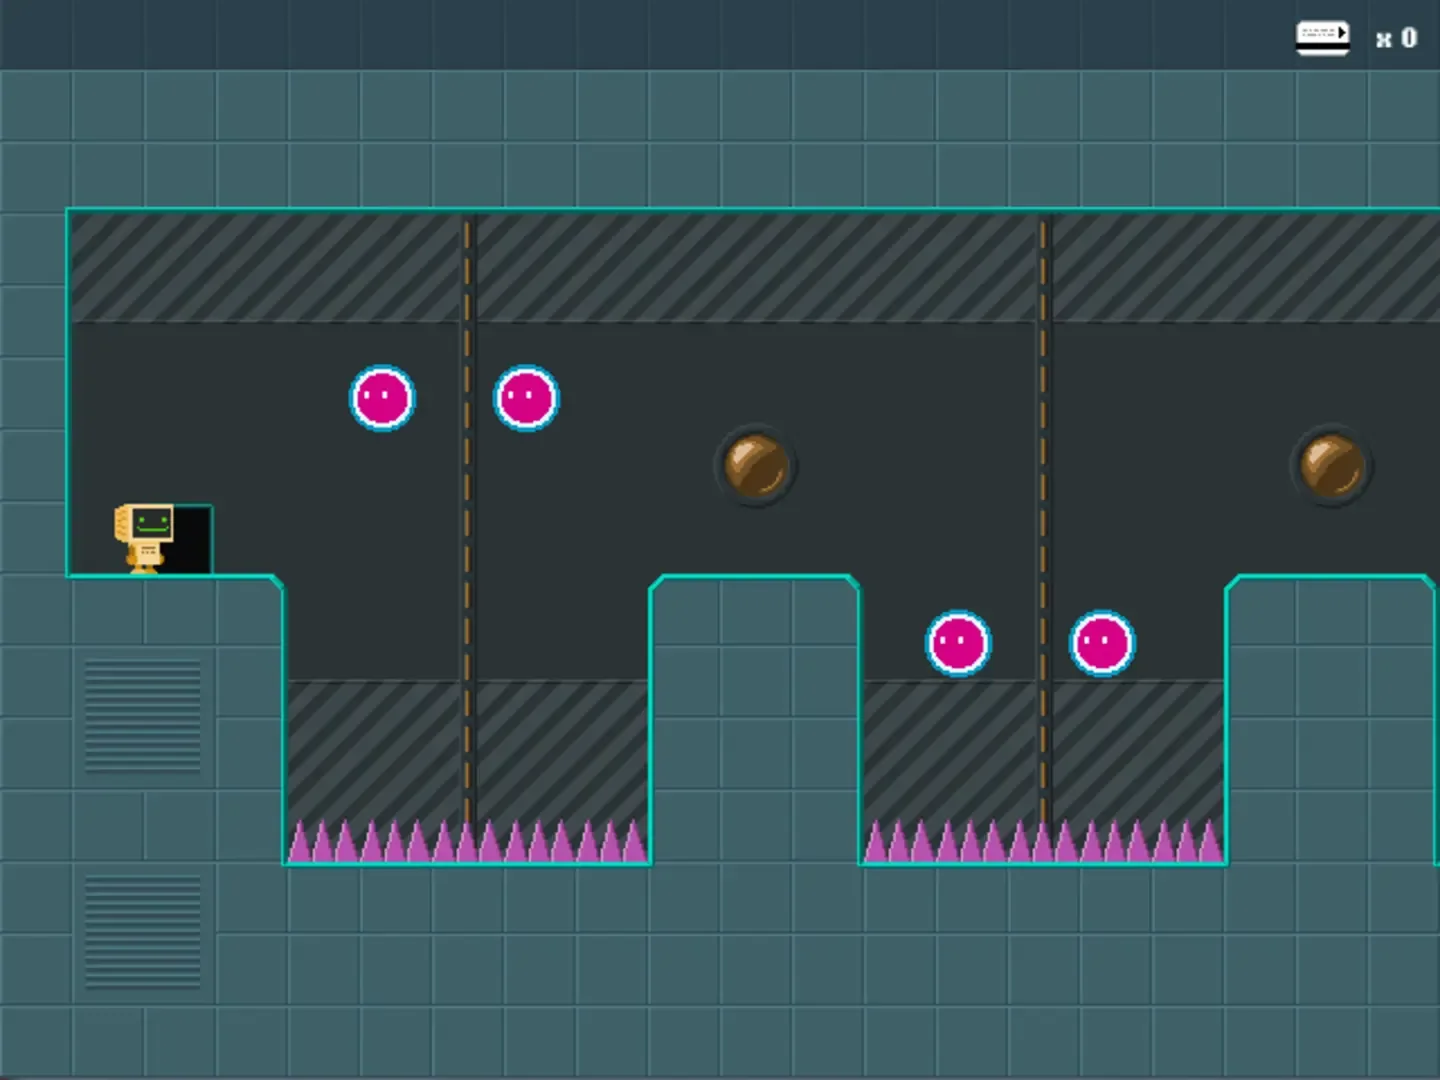1440x1080 pixels.
Task: Tap the lower pink blob right of second rail
Action: click(1102, 643)
